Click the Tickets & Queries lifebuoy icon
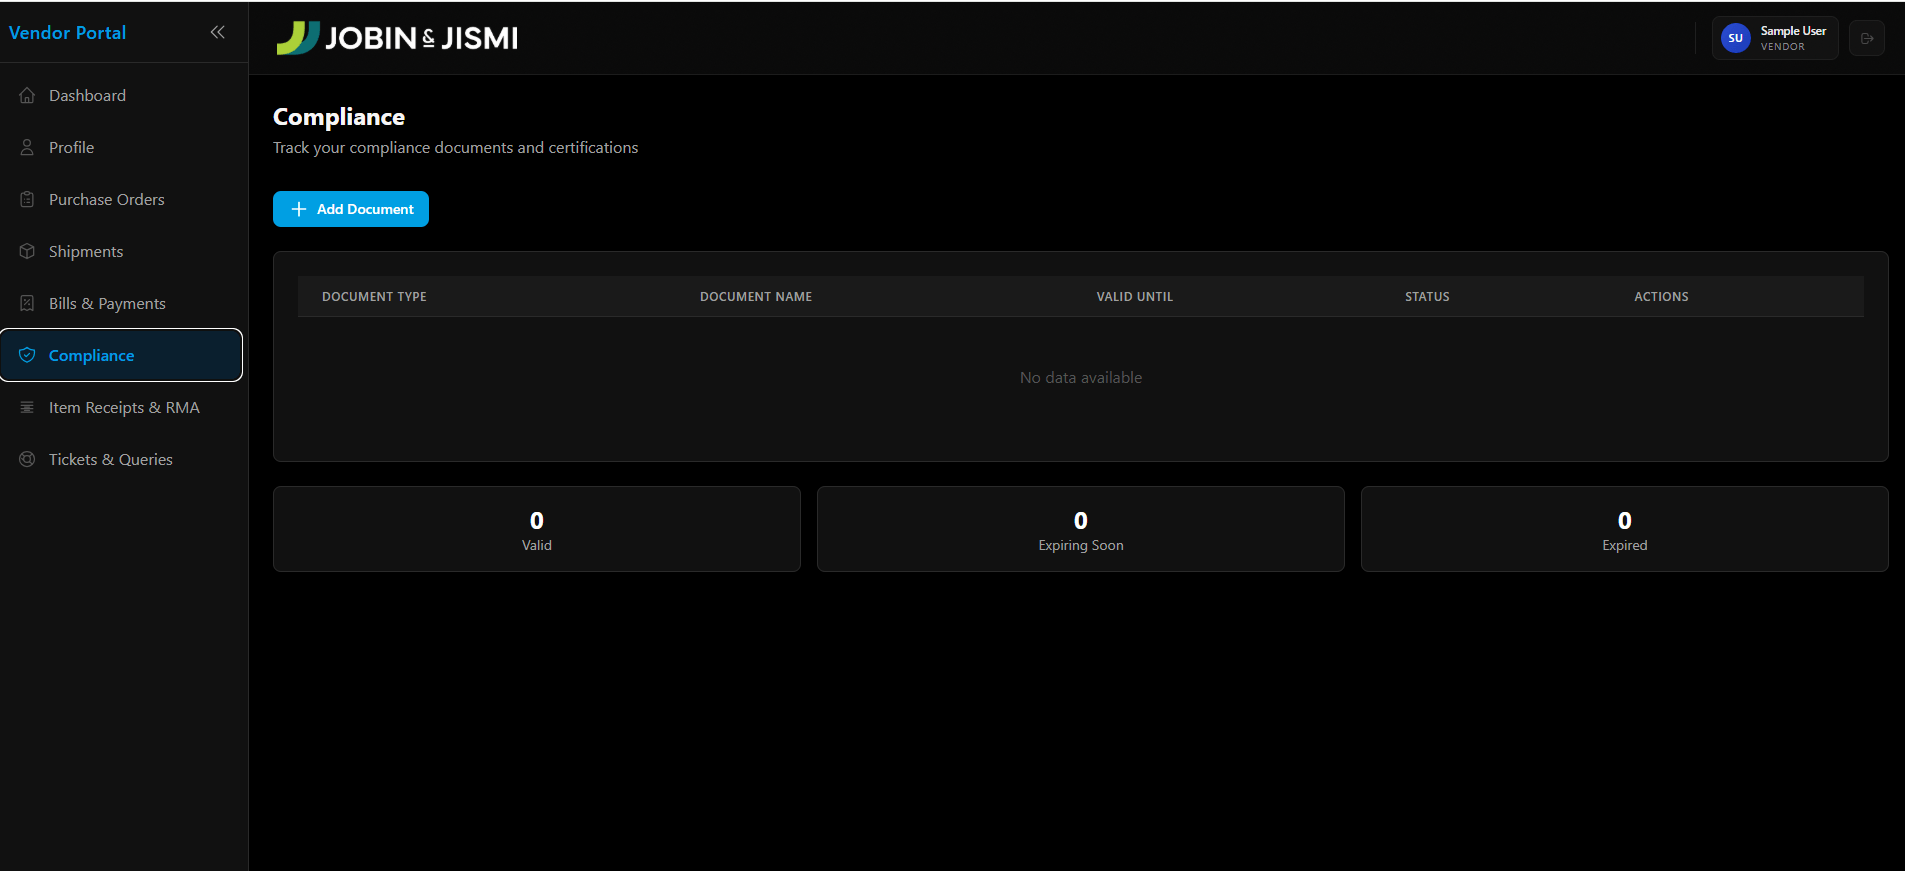Screen dimensions: 1905x871 [27, 460]
